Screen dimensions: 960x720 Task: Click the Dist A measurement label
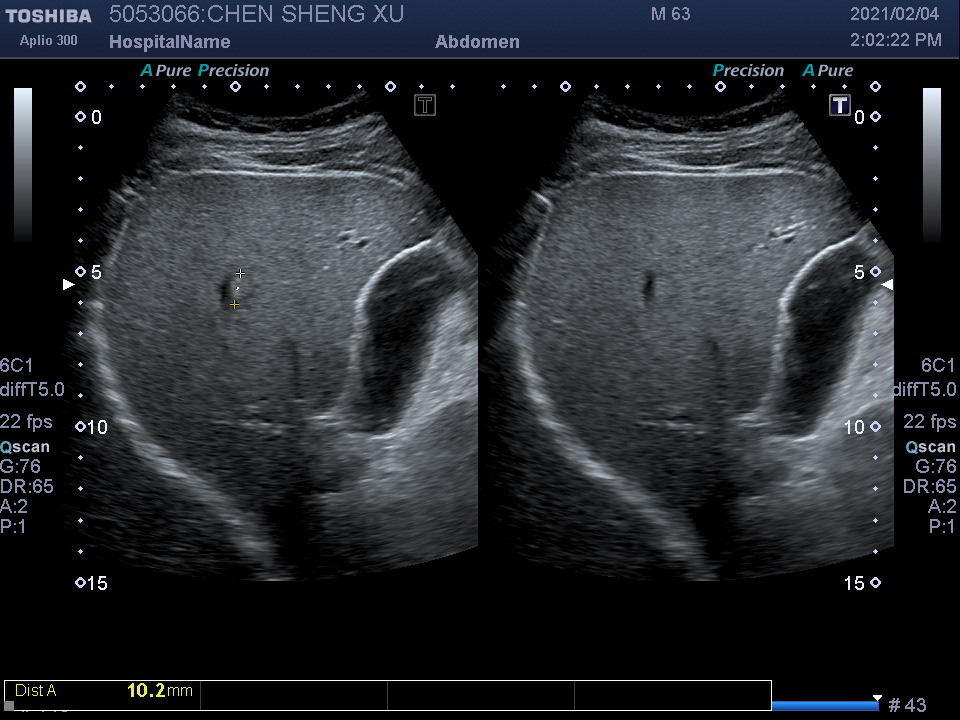pyautogui.click(x=36, y=690)
